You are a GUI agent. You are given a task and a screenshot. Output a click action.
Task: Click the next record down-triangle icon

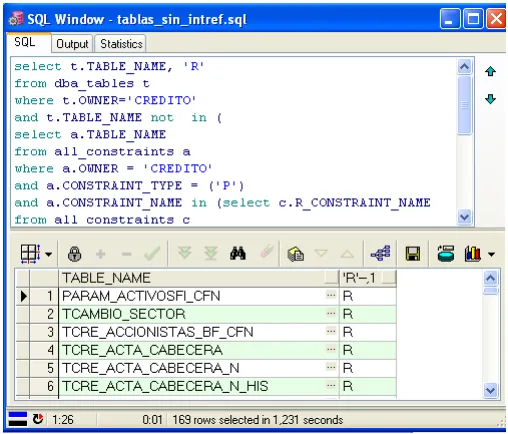click(x=321, y=254)
